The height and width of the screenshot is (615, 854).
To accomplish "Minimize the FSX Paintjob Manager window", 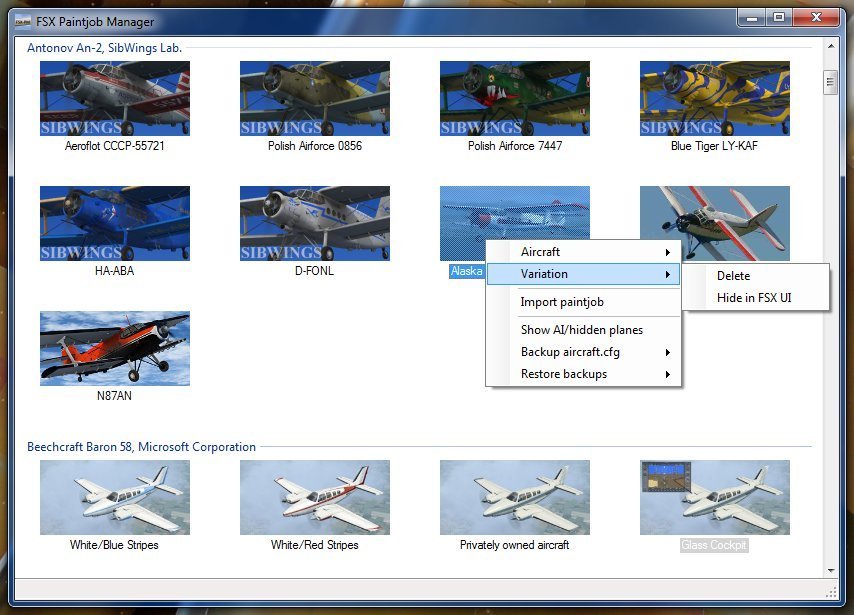I will (x=752, y=18).
